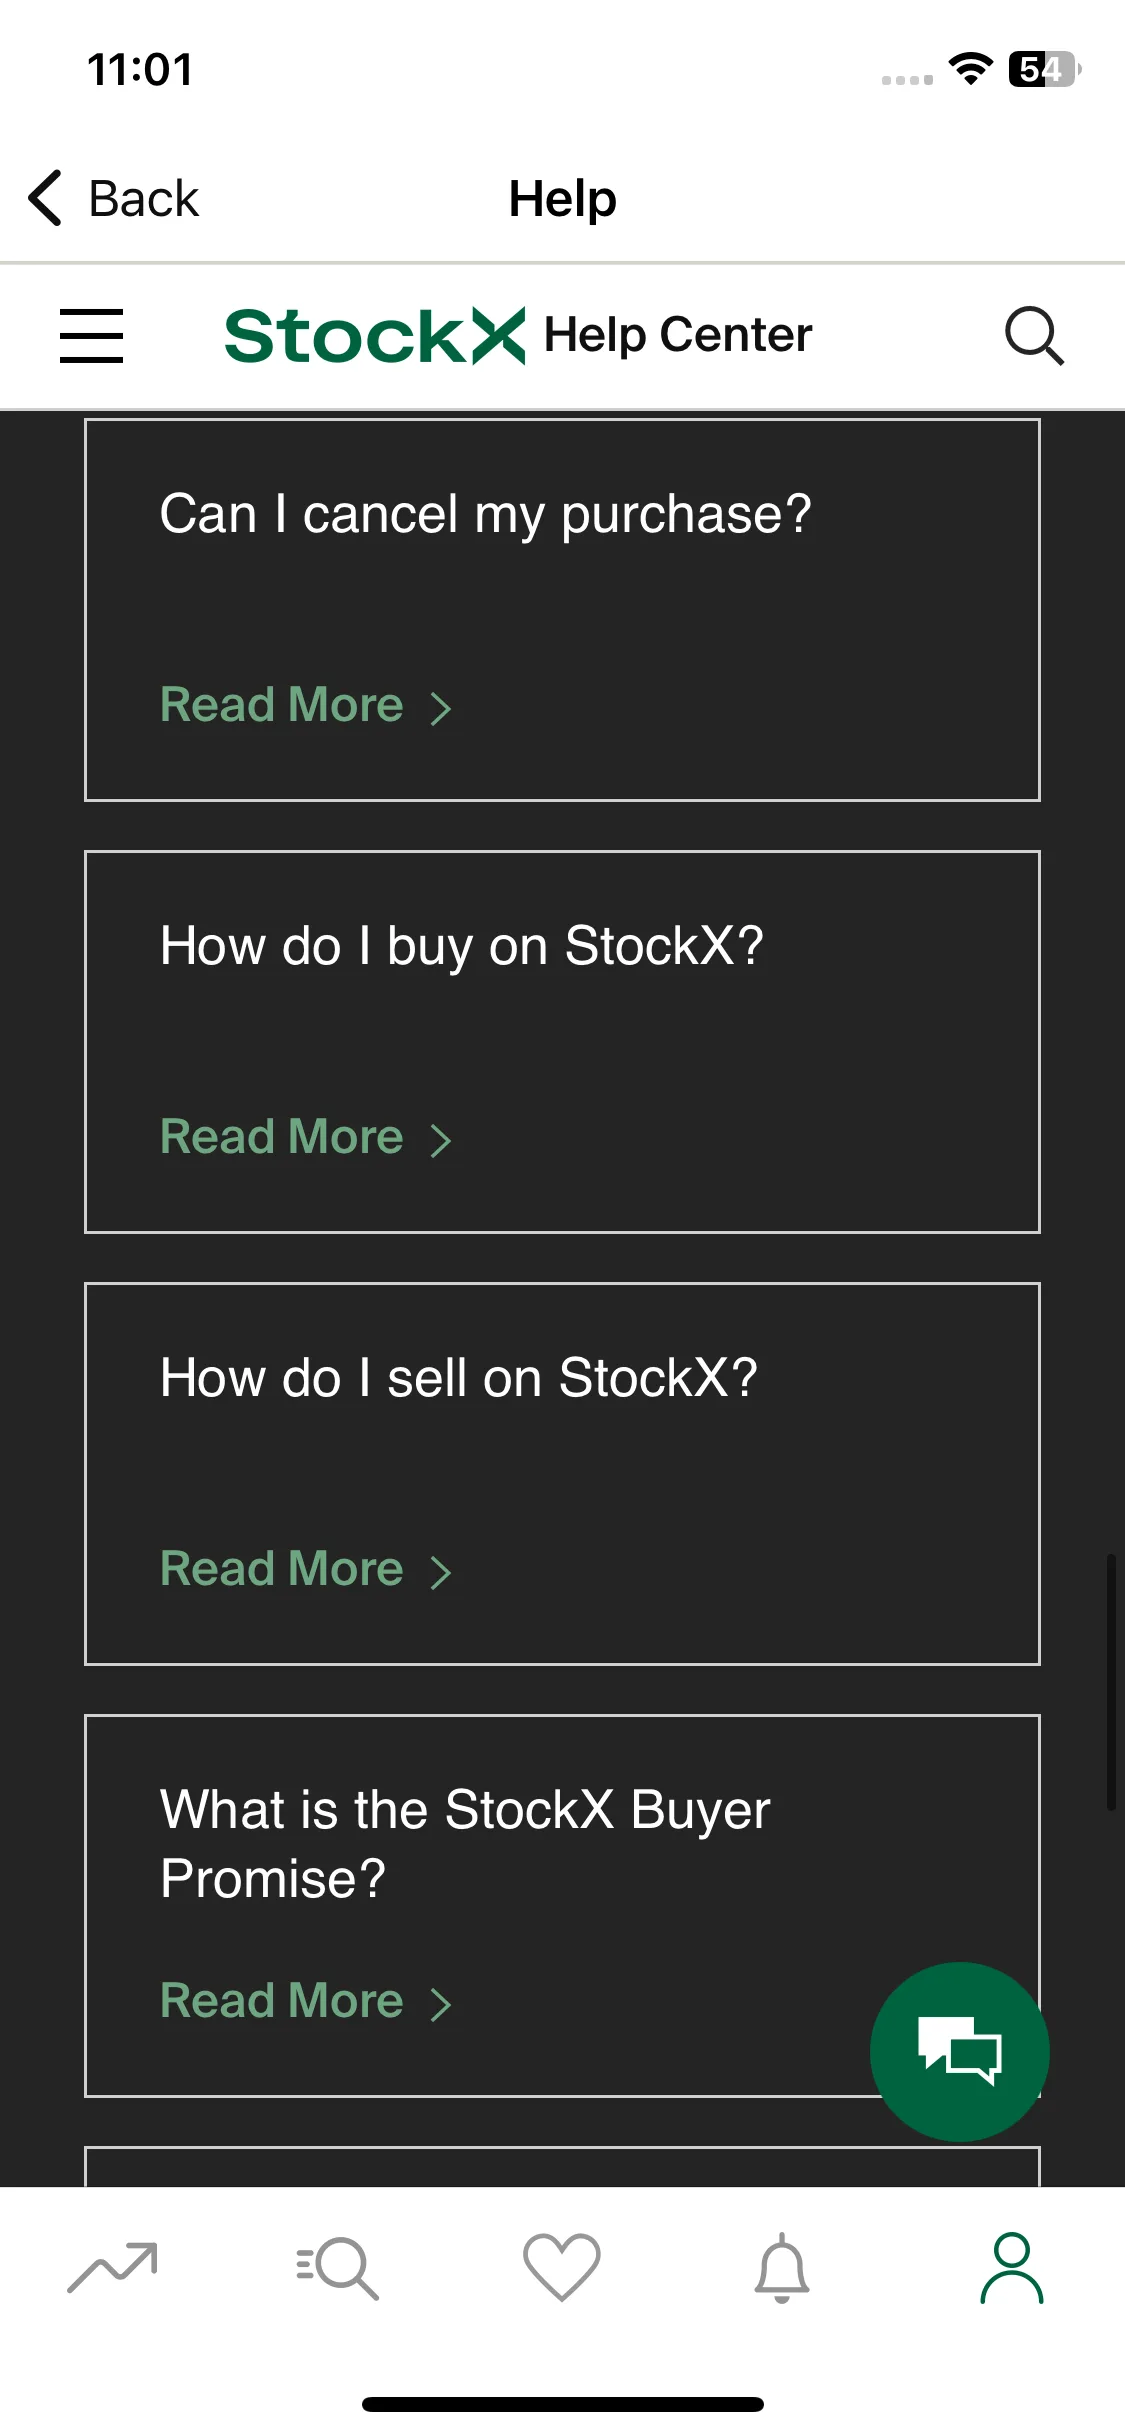Open the account profile tab
Screen dimensions: 1125x2436
pos(1011,2267)
